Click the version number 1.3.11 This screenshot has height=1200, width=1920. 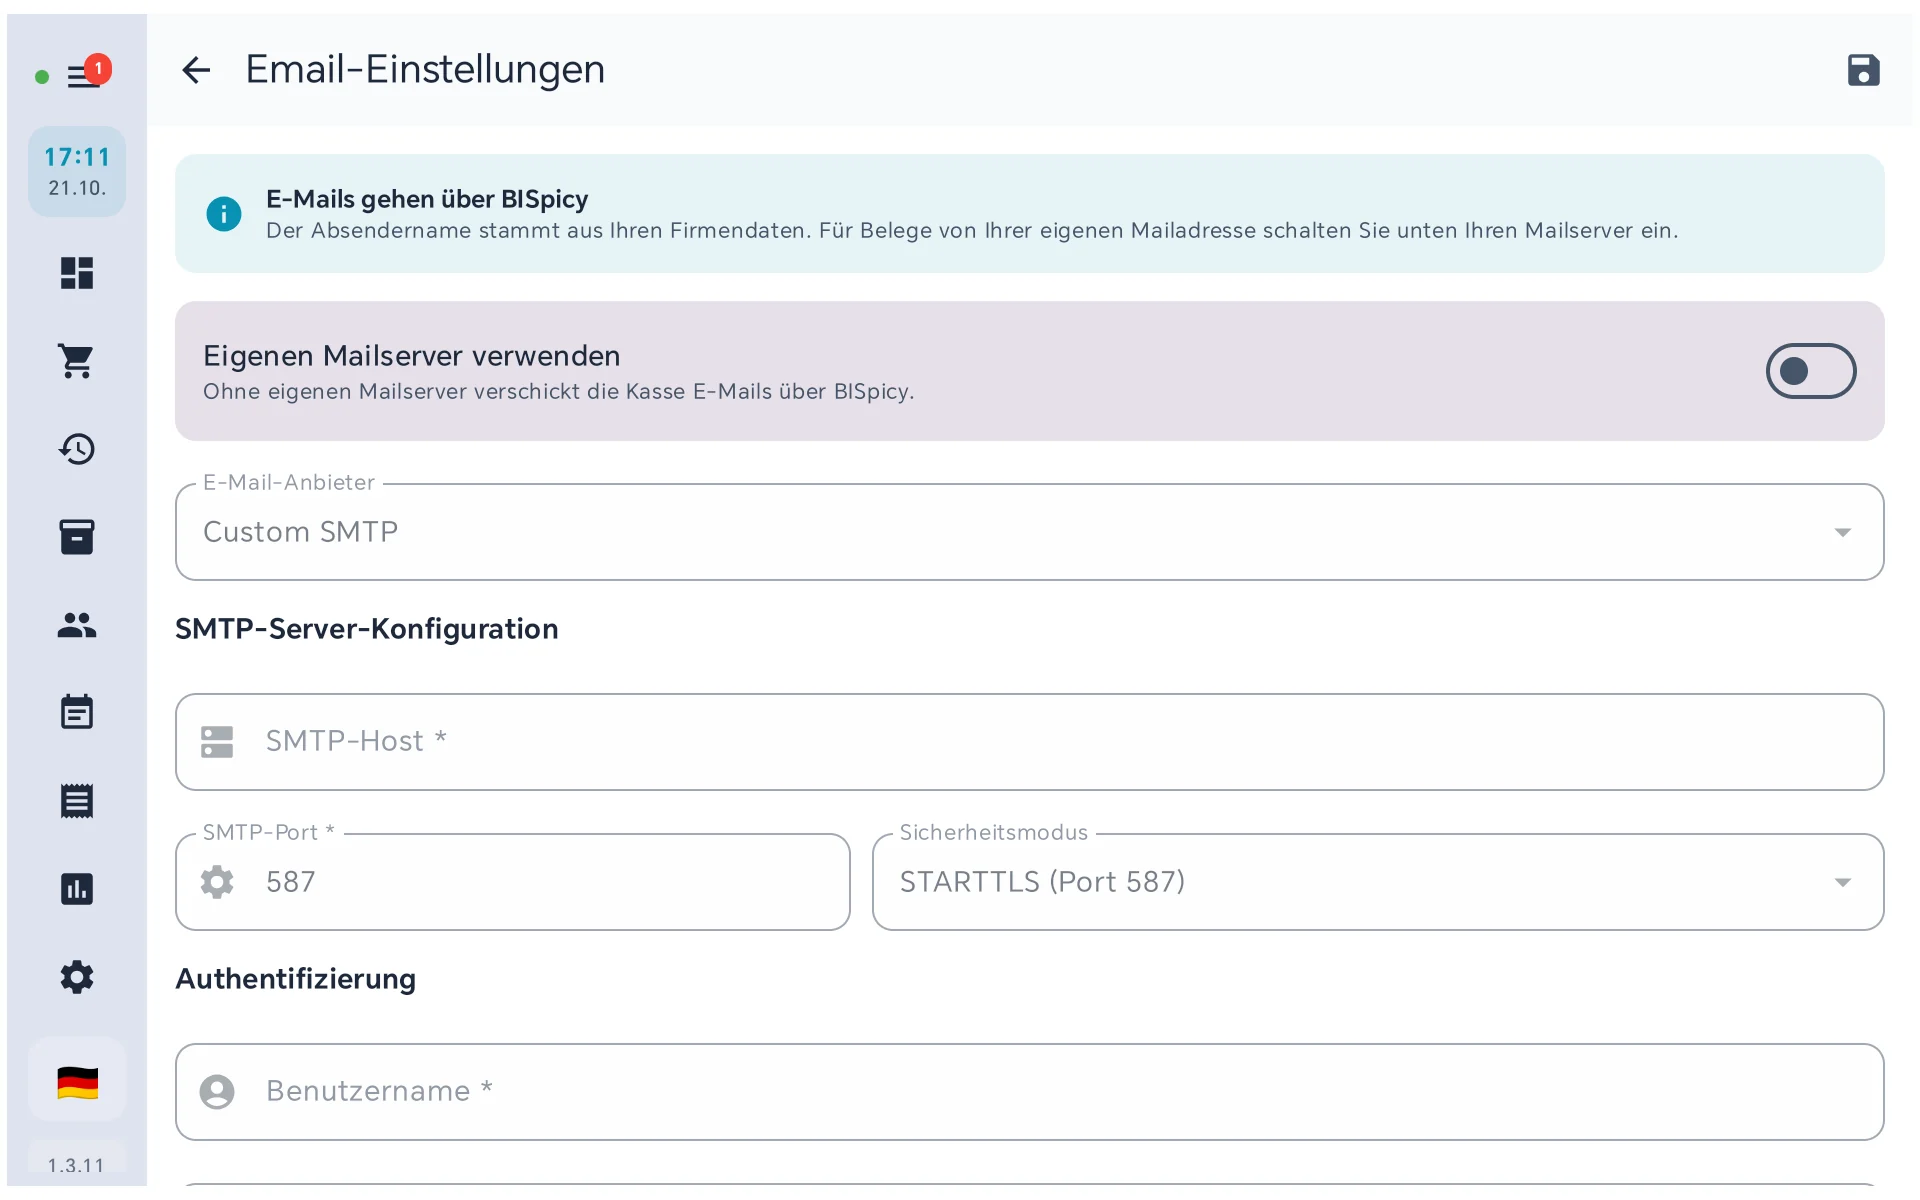point(76,1165)
